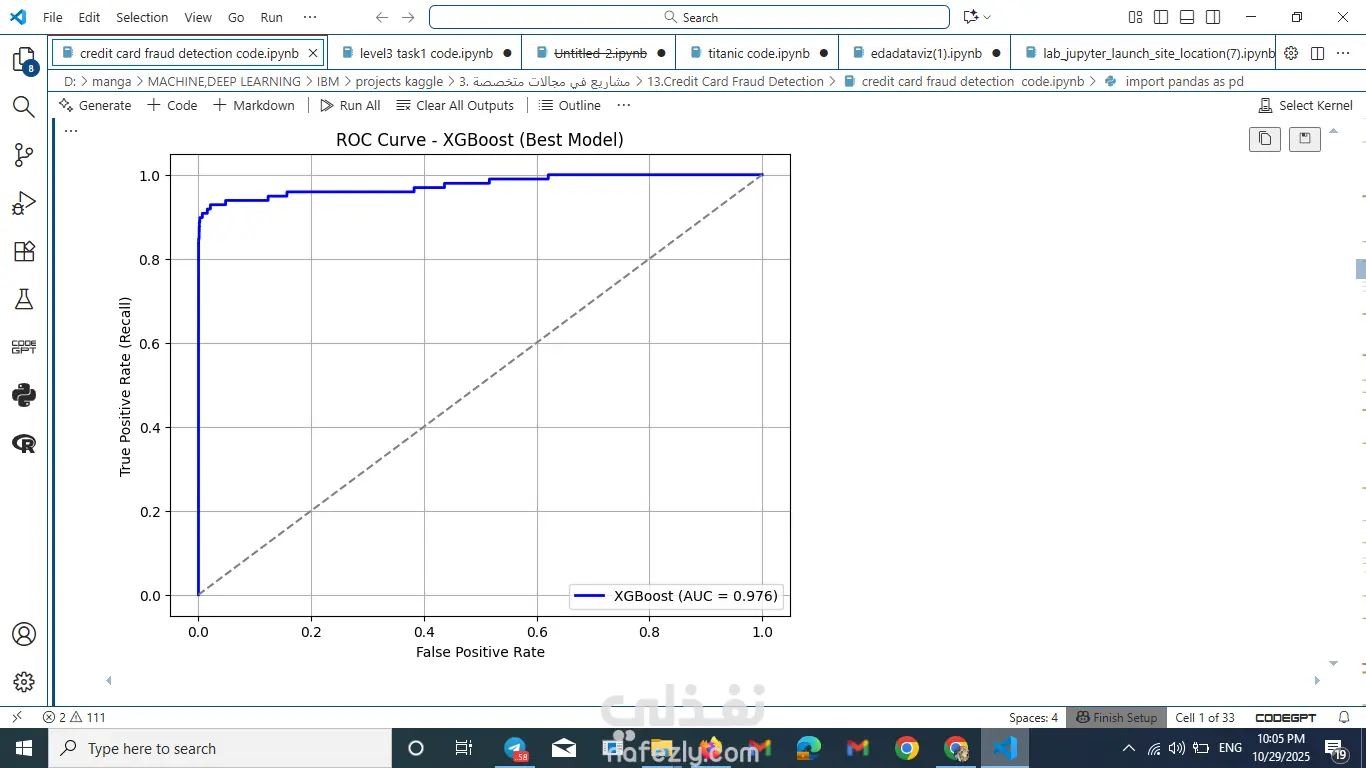Image resolution: width=1366 pixels, height=768 pixels.
Task: Open Run and Debug view
Action: tap(24, 203)
